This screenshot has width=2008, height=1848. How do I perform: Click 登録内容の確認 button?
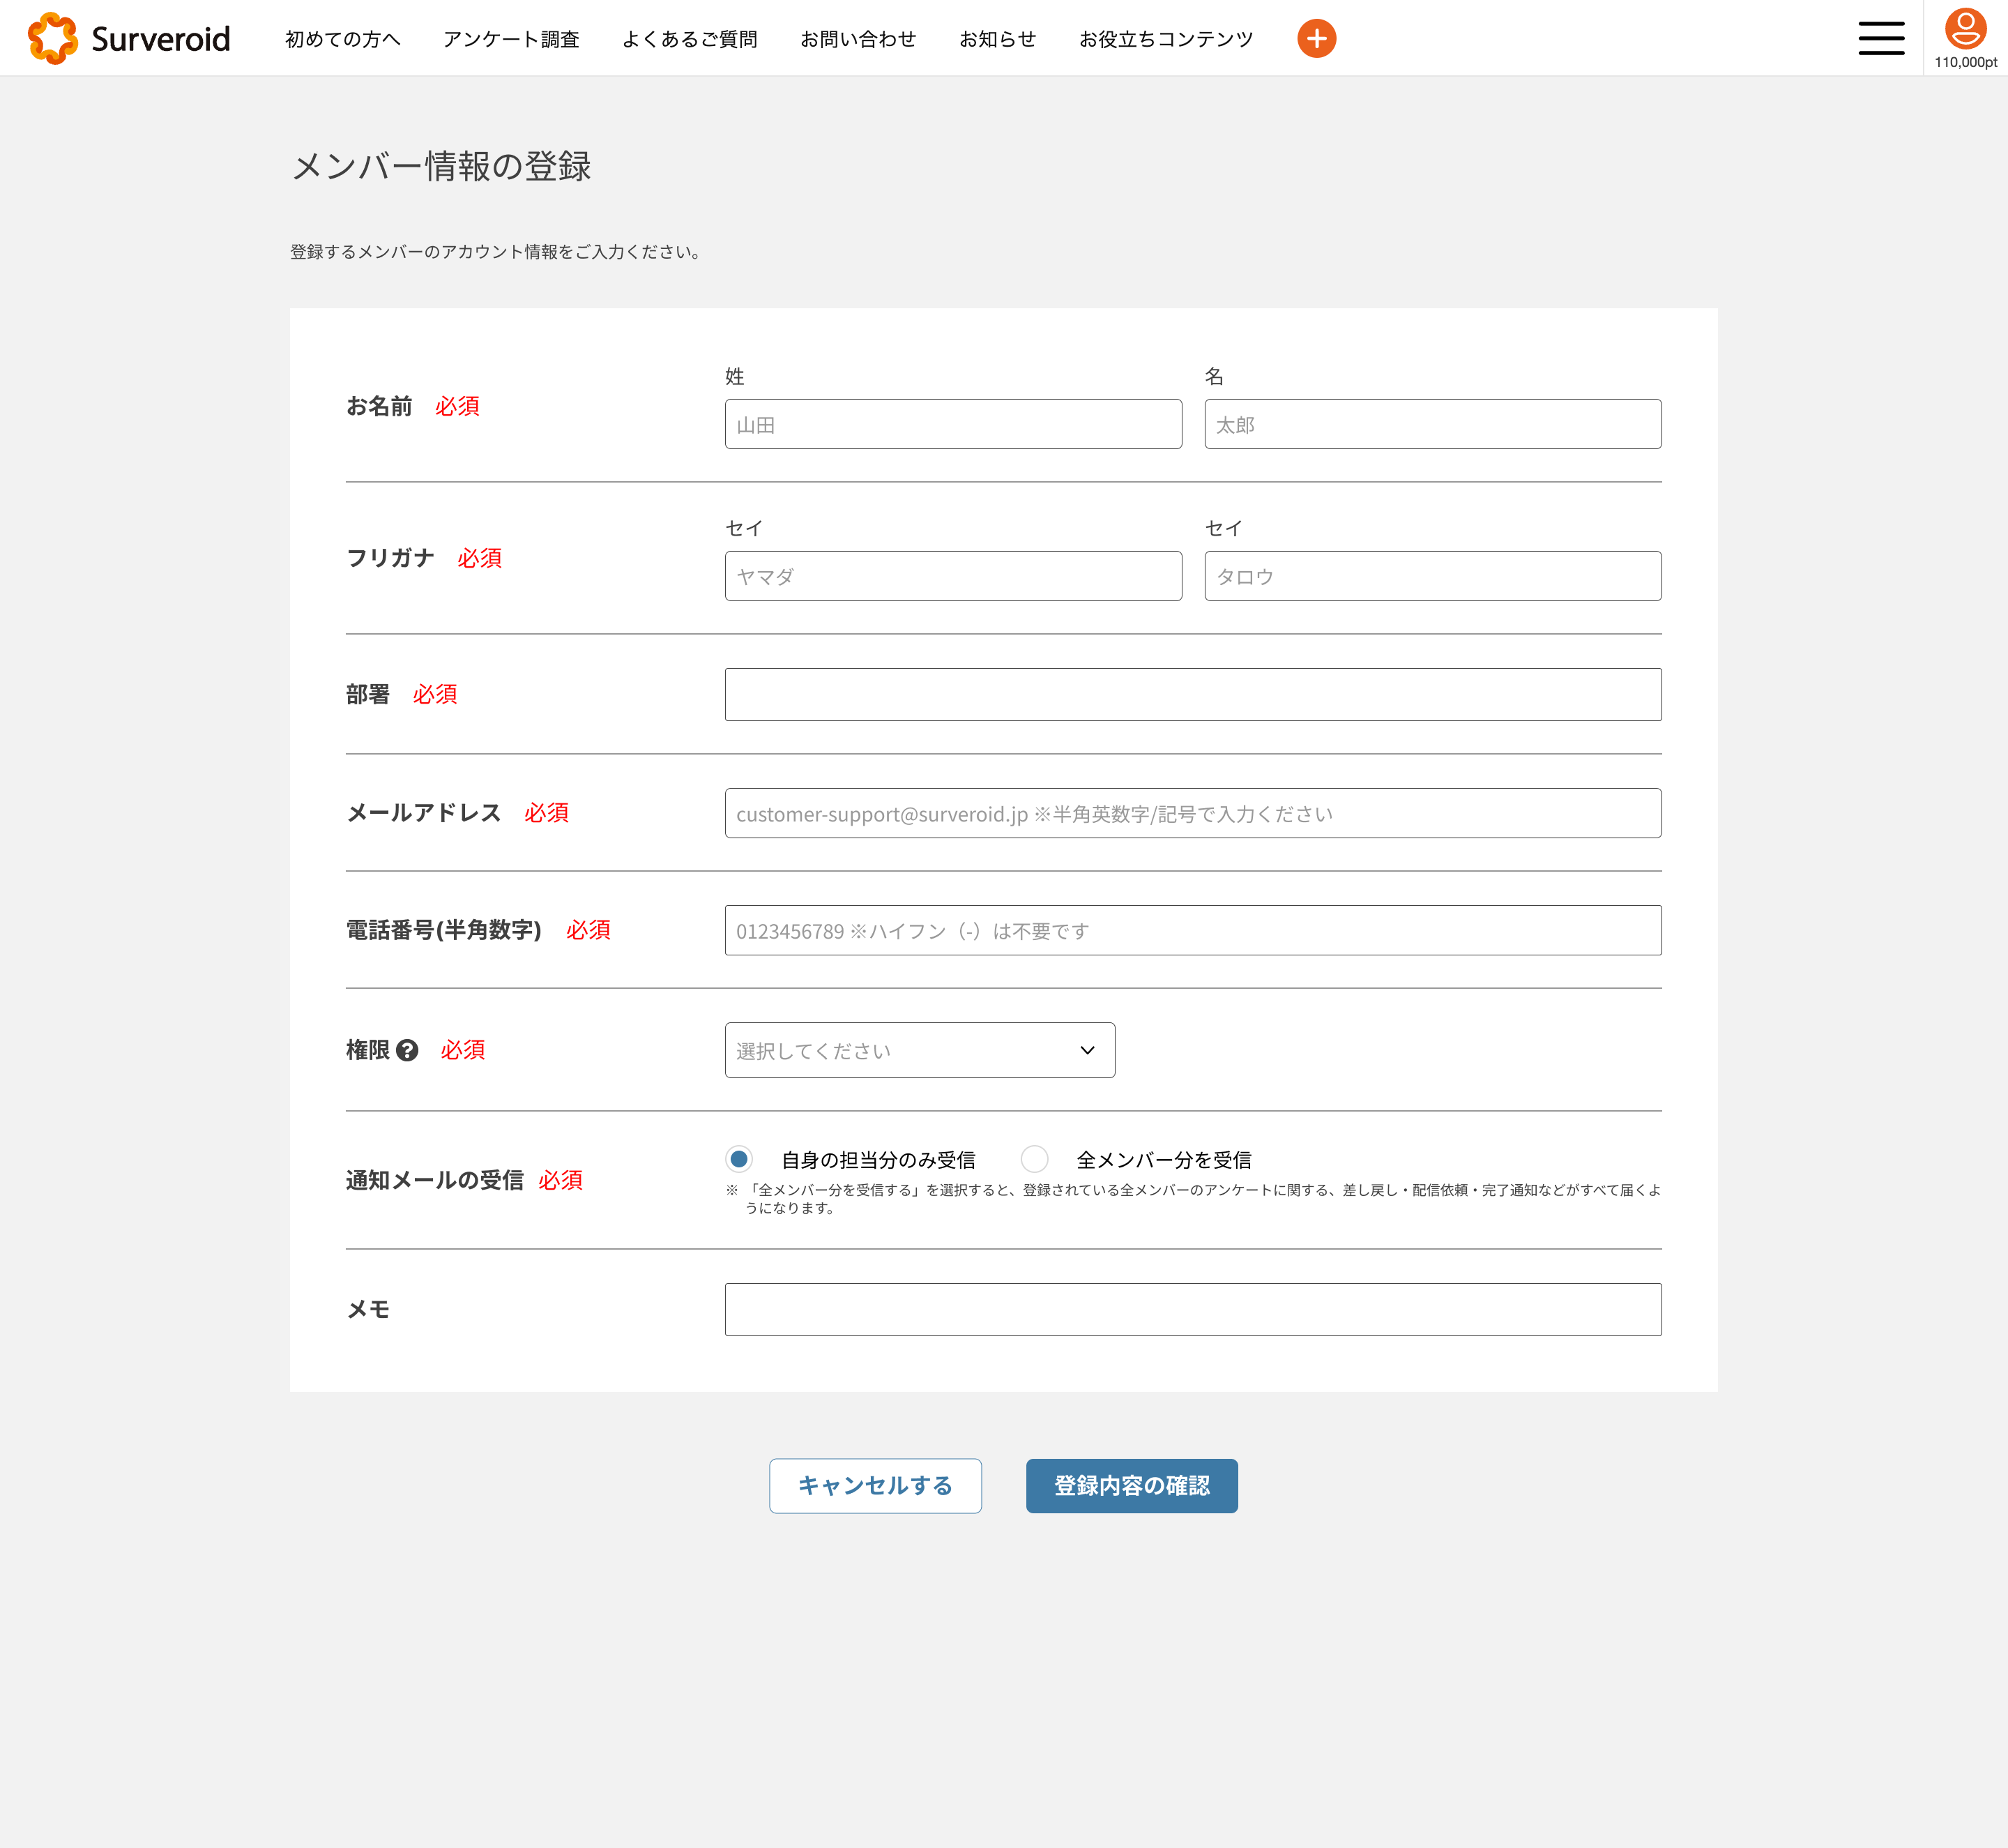[x=1131, y=1485]
